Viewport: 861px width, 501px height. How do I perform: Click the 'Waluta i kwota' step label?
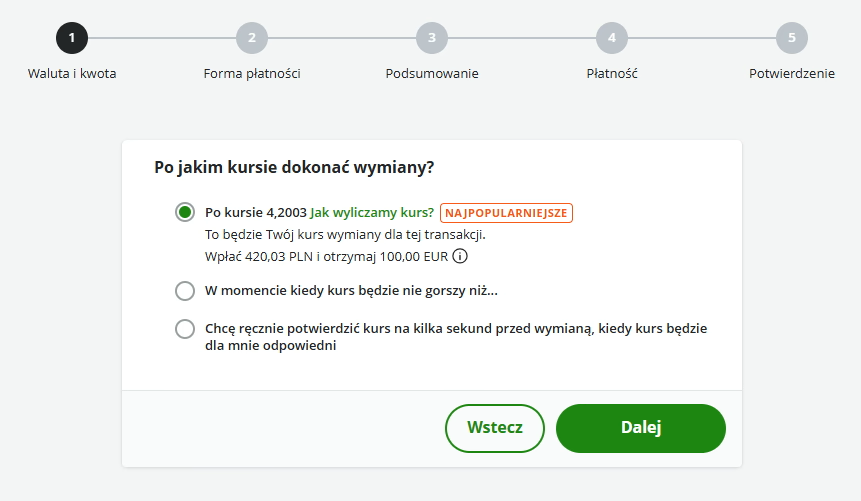(x=72, y=74)
